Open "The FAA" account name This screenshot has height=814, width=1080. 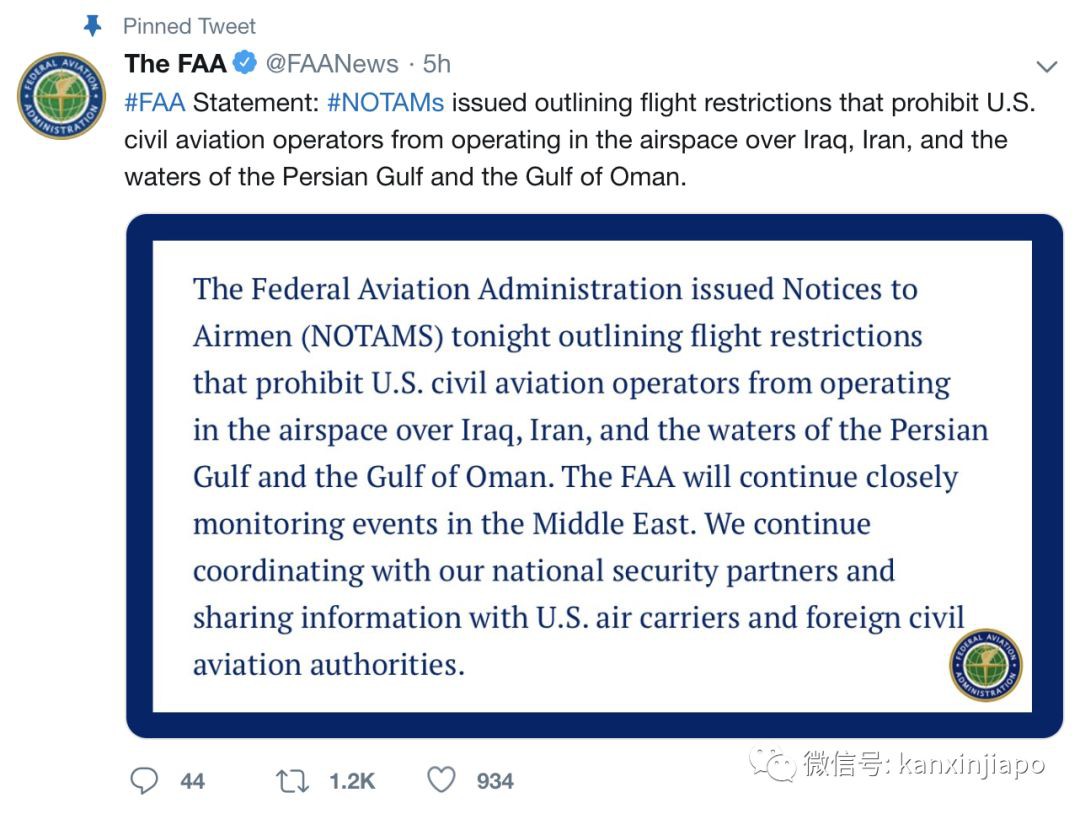pyautogui.click(x=175, y=64)
